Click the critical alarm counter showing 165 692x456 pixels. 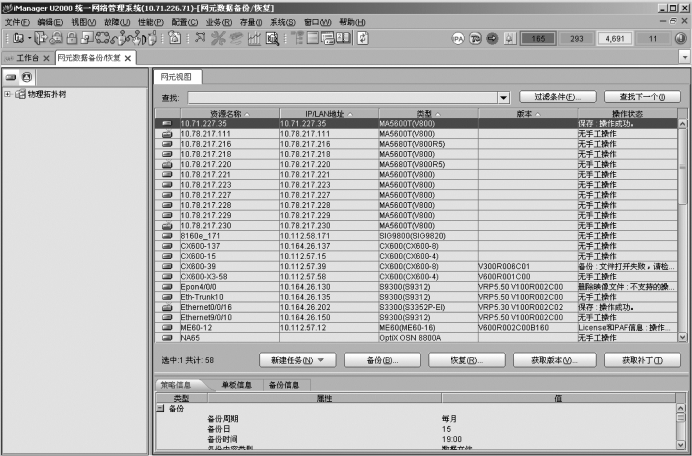click(x=538, y=39)
